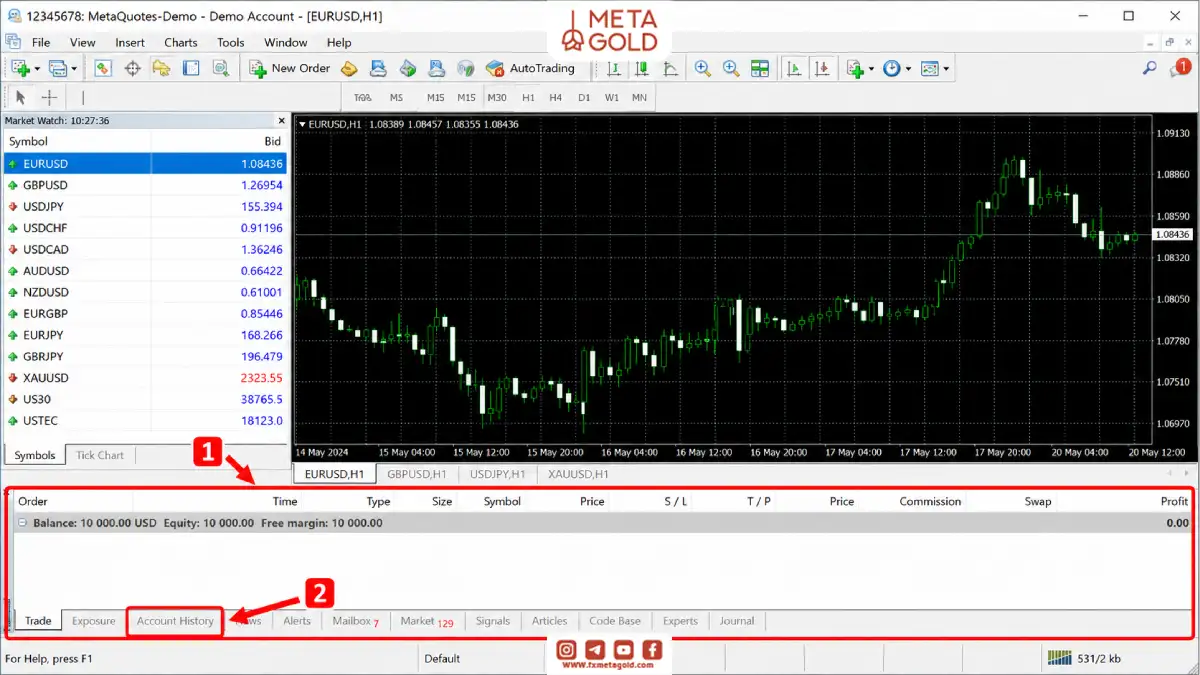Open MetaEditor via the yellow book icon

tap(349, 68)
